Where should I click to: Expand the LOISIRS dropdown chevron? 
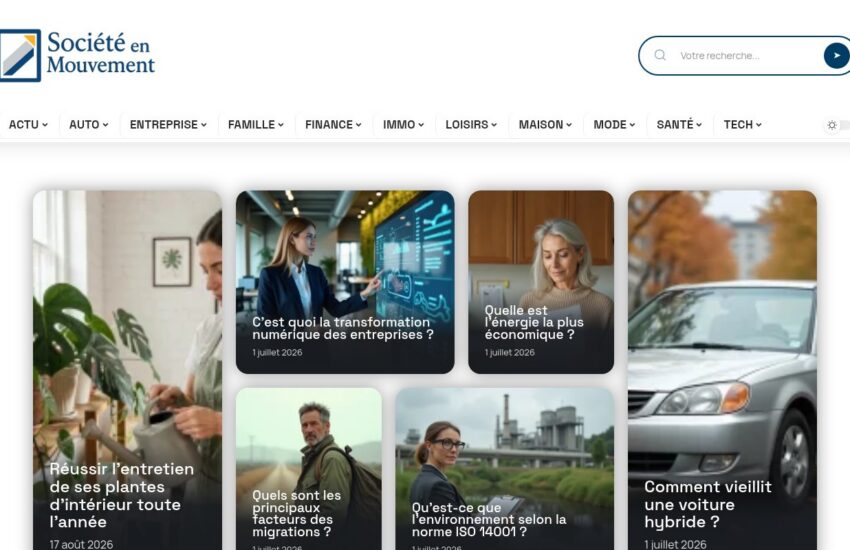coord(494,125)
